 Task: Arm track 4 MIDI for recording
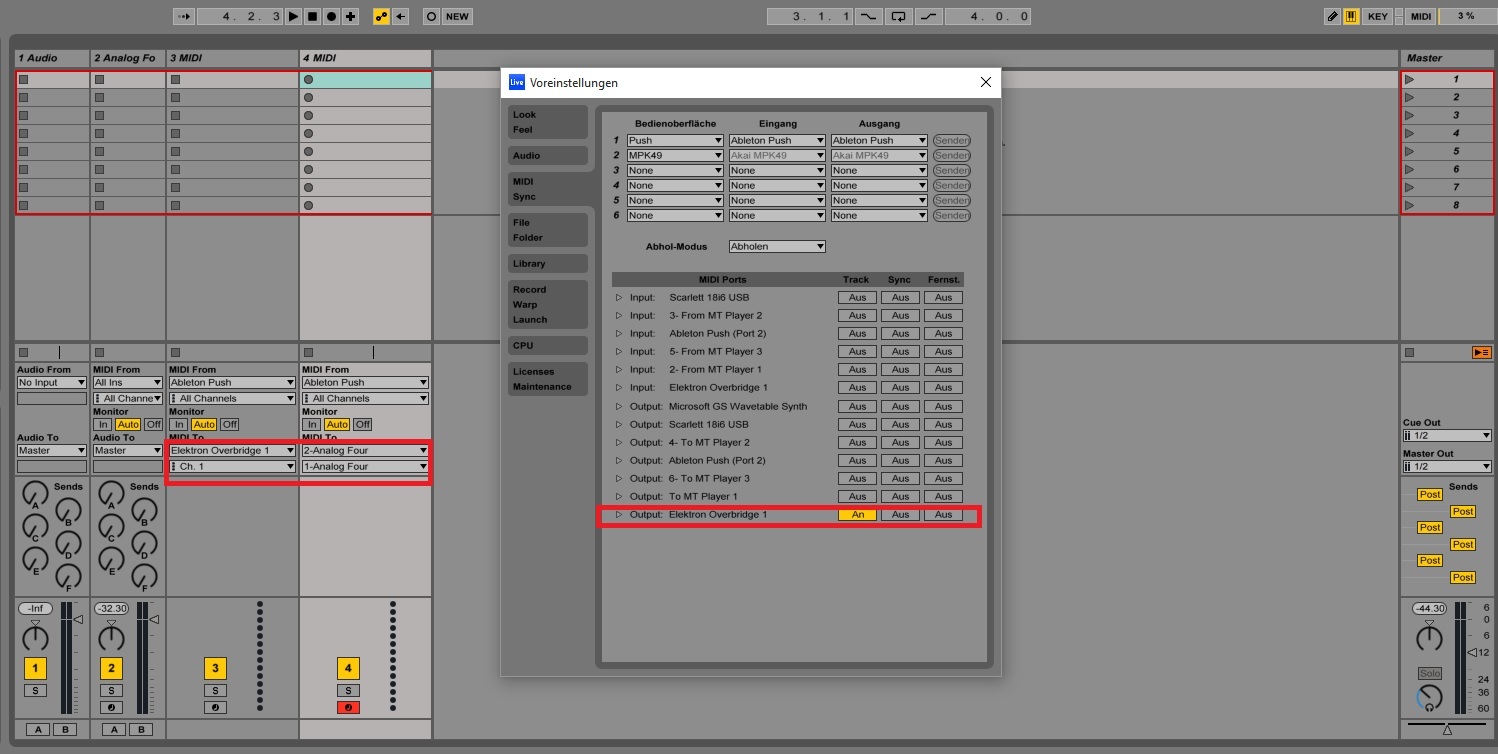tap(348, 707)
